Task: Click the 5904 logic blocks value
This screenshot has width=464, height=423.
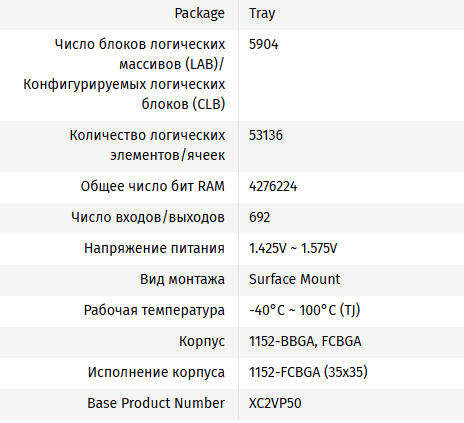Action: click(263, 44)
